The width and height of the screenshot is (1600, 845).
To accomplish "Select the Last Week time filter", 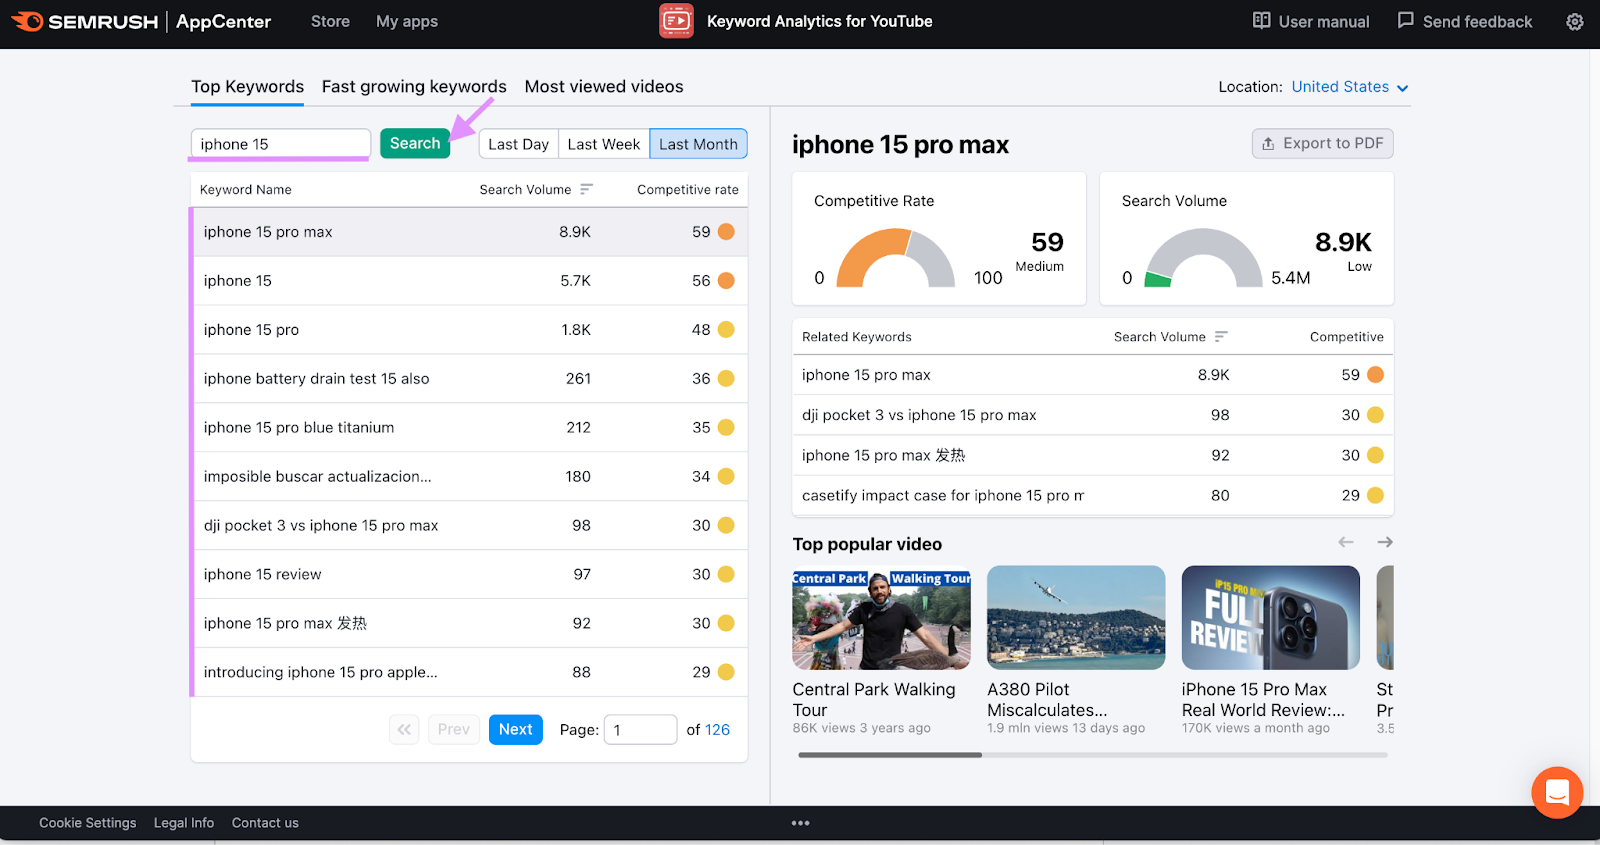I will point(603,144).
